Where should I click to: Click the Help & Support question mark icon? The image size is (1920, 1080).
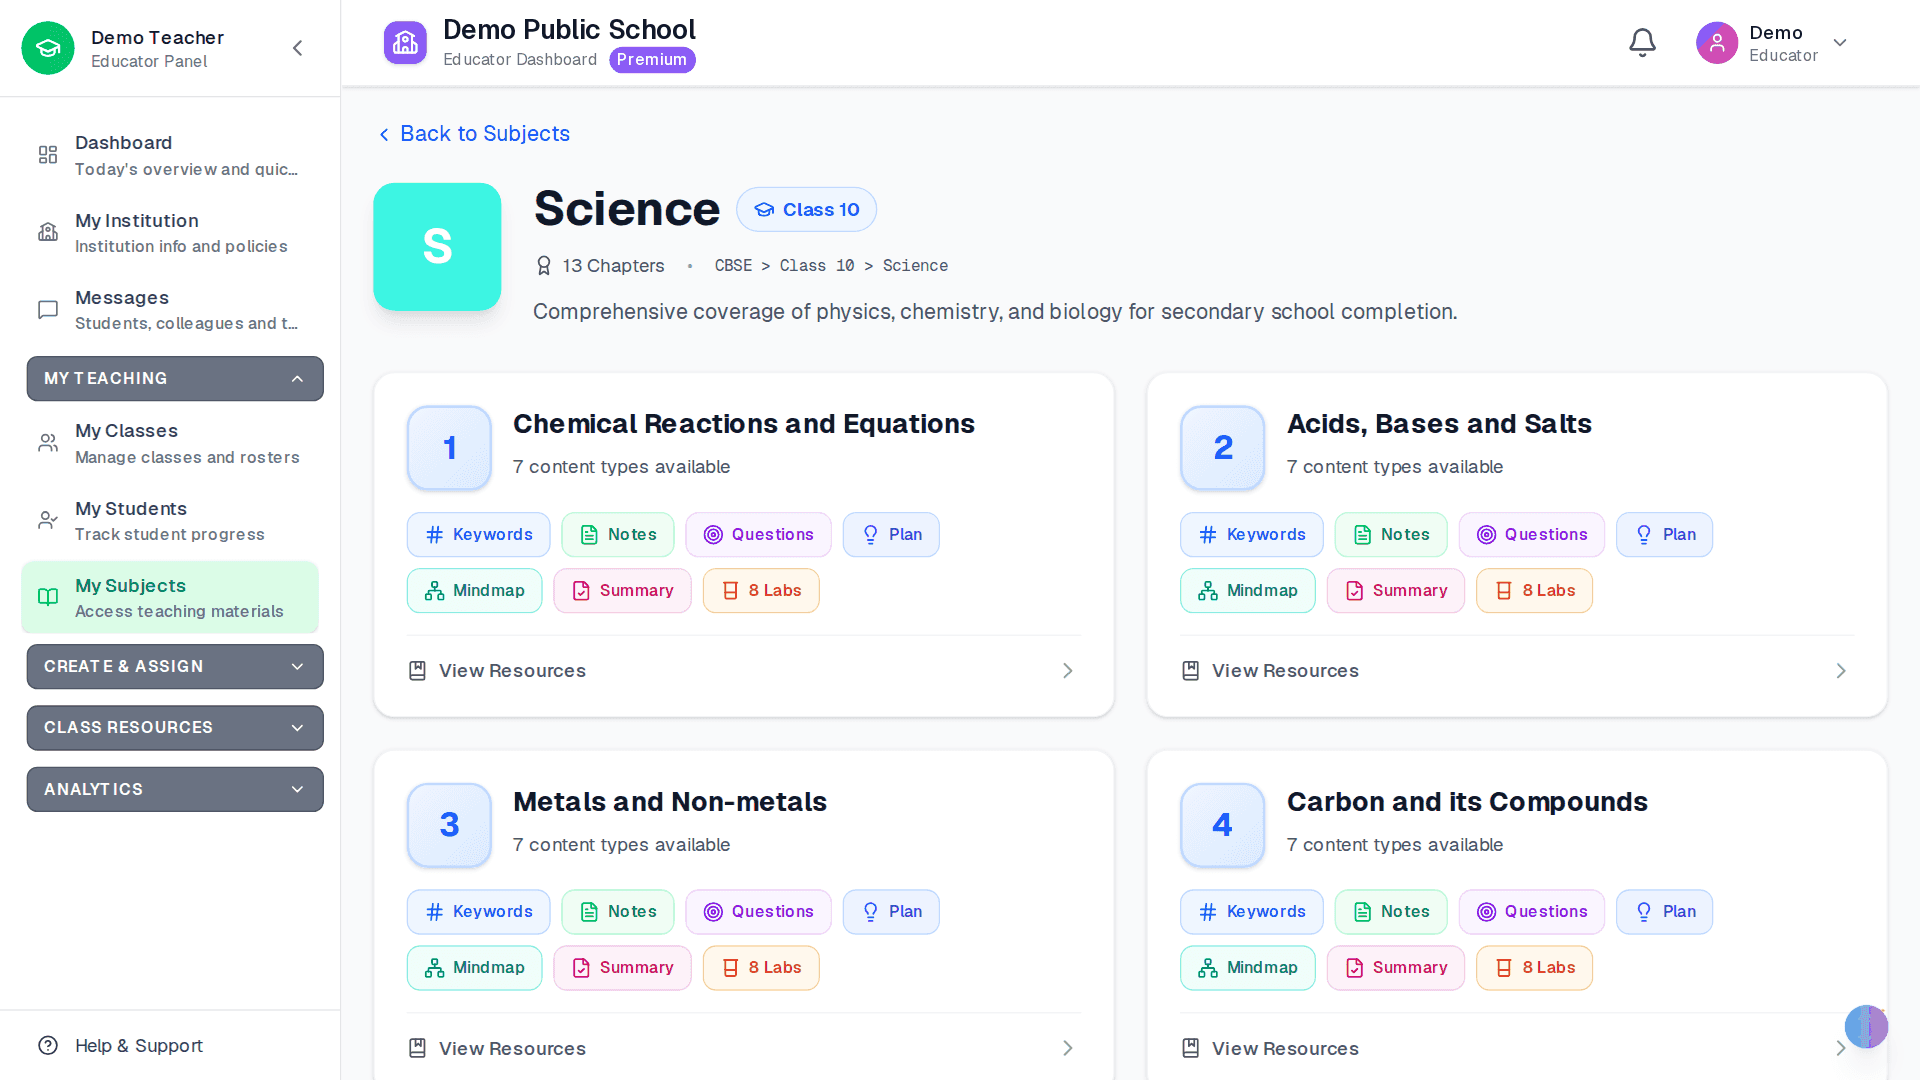tap(48, 1045)
